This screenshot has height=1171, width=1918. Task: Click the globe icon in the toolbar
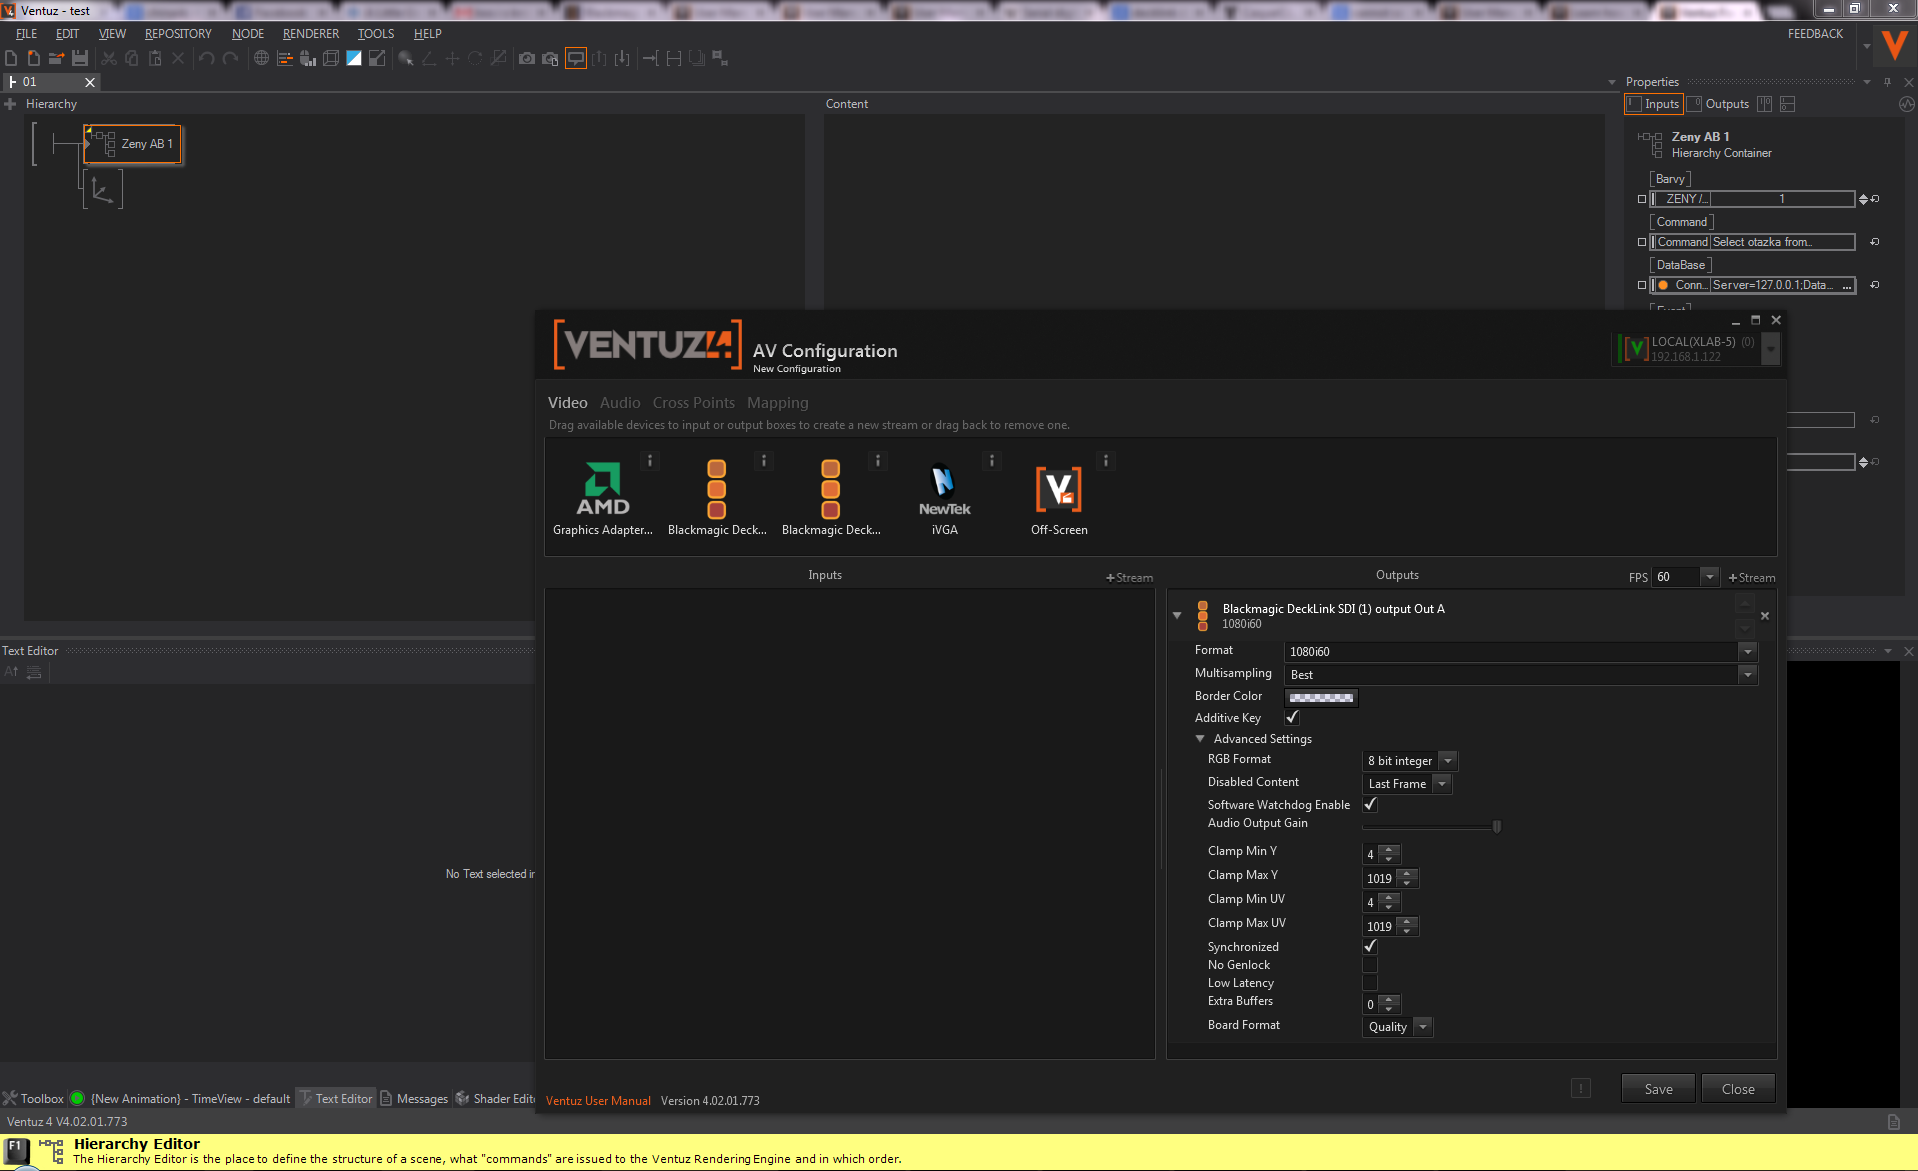pyautogui.click(x=261, y=59)
